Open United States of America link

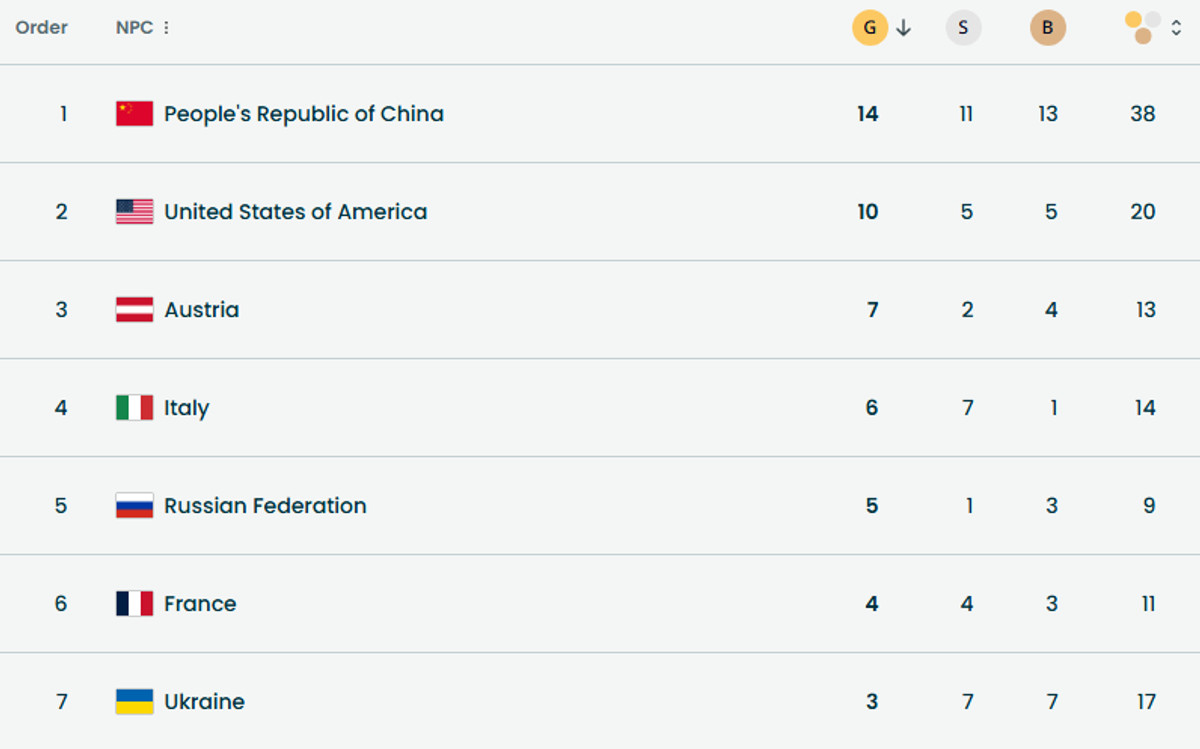click(x=295, y=212)
